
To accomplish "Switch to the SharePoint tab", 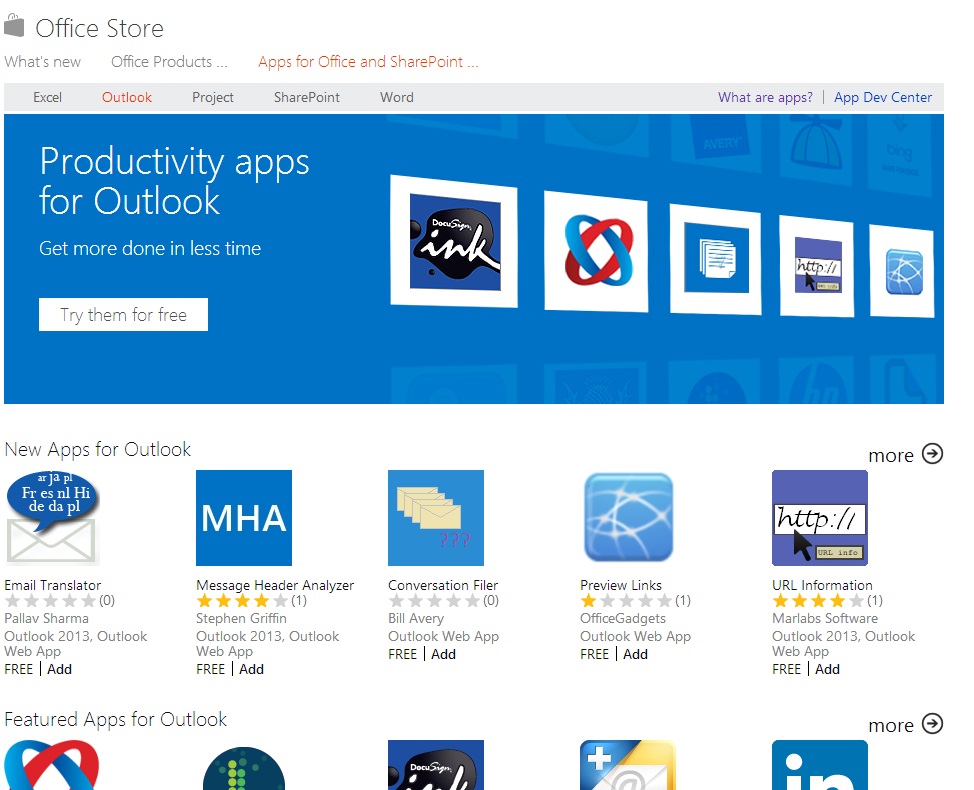I will 307,98.
